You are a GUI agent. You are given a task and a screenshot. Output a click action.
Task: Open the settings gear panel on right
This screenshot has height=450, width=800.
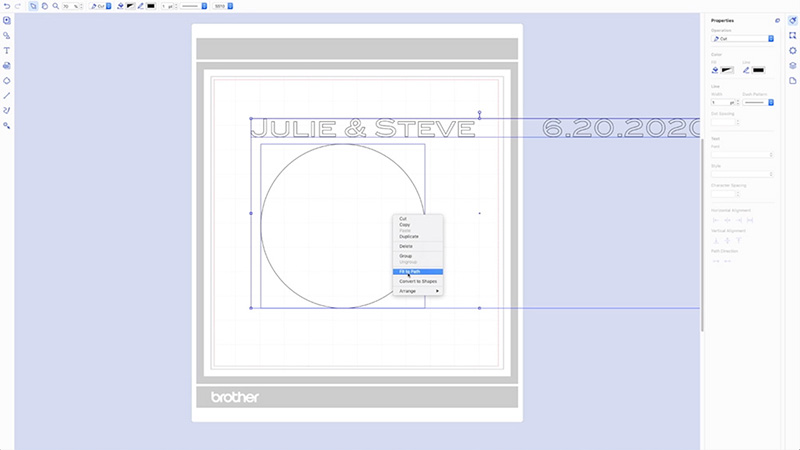(x=793, y=50)
